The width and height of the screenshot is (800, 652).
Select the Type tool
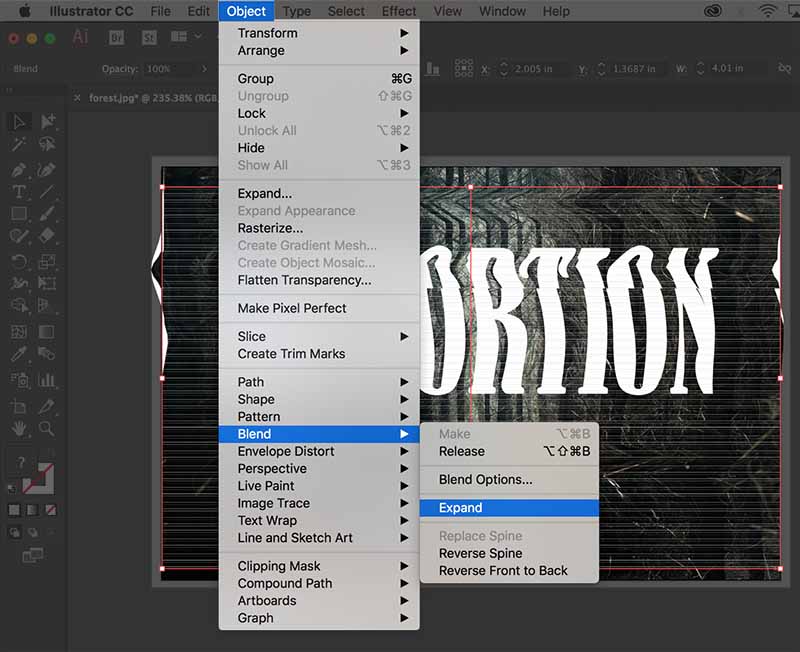(x=19, y=192)
